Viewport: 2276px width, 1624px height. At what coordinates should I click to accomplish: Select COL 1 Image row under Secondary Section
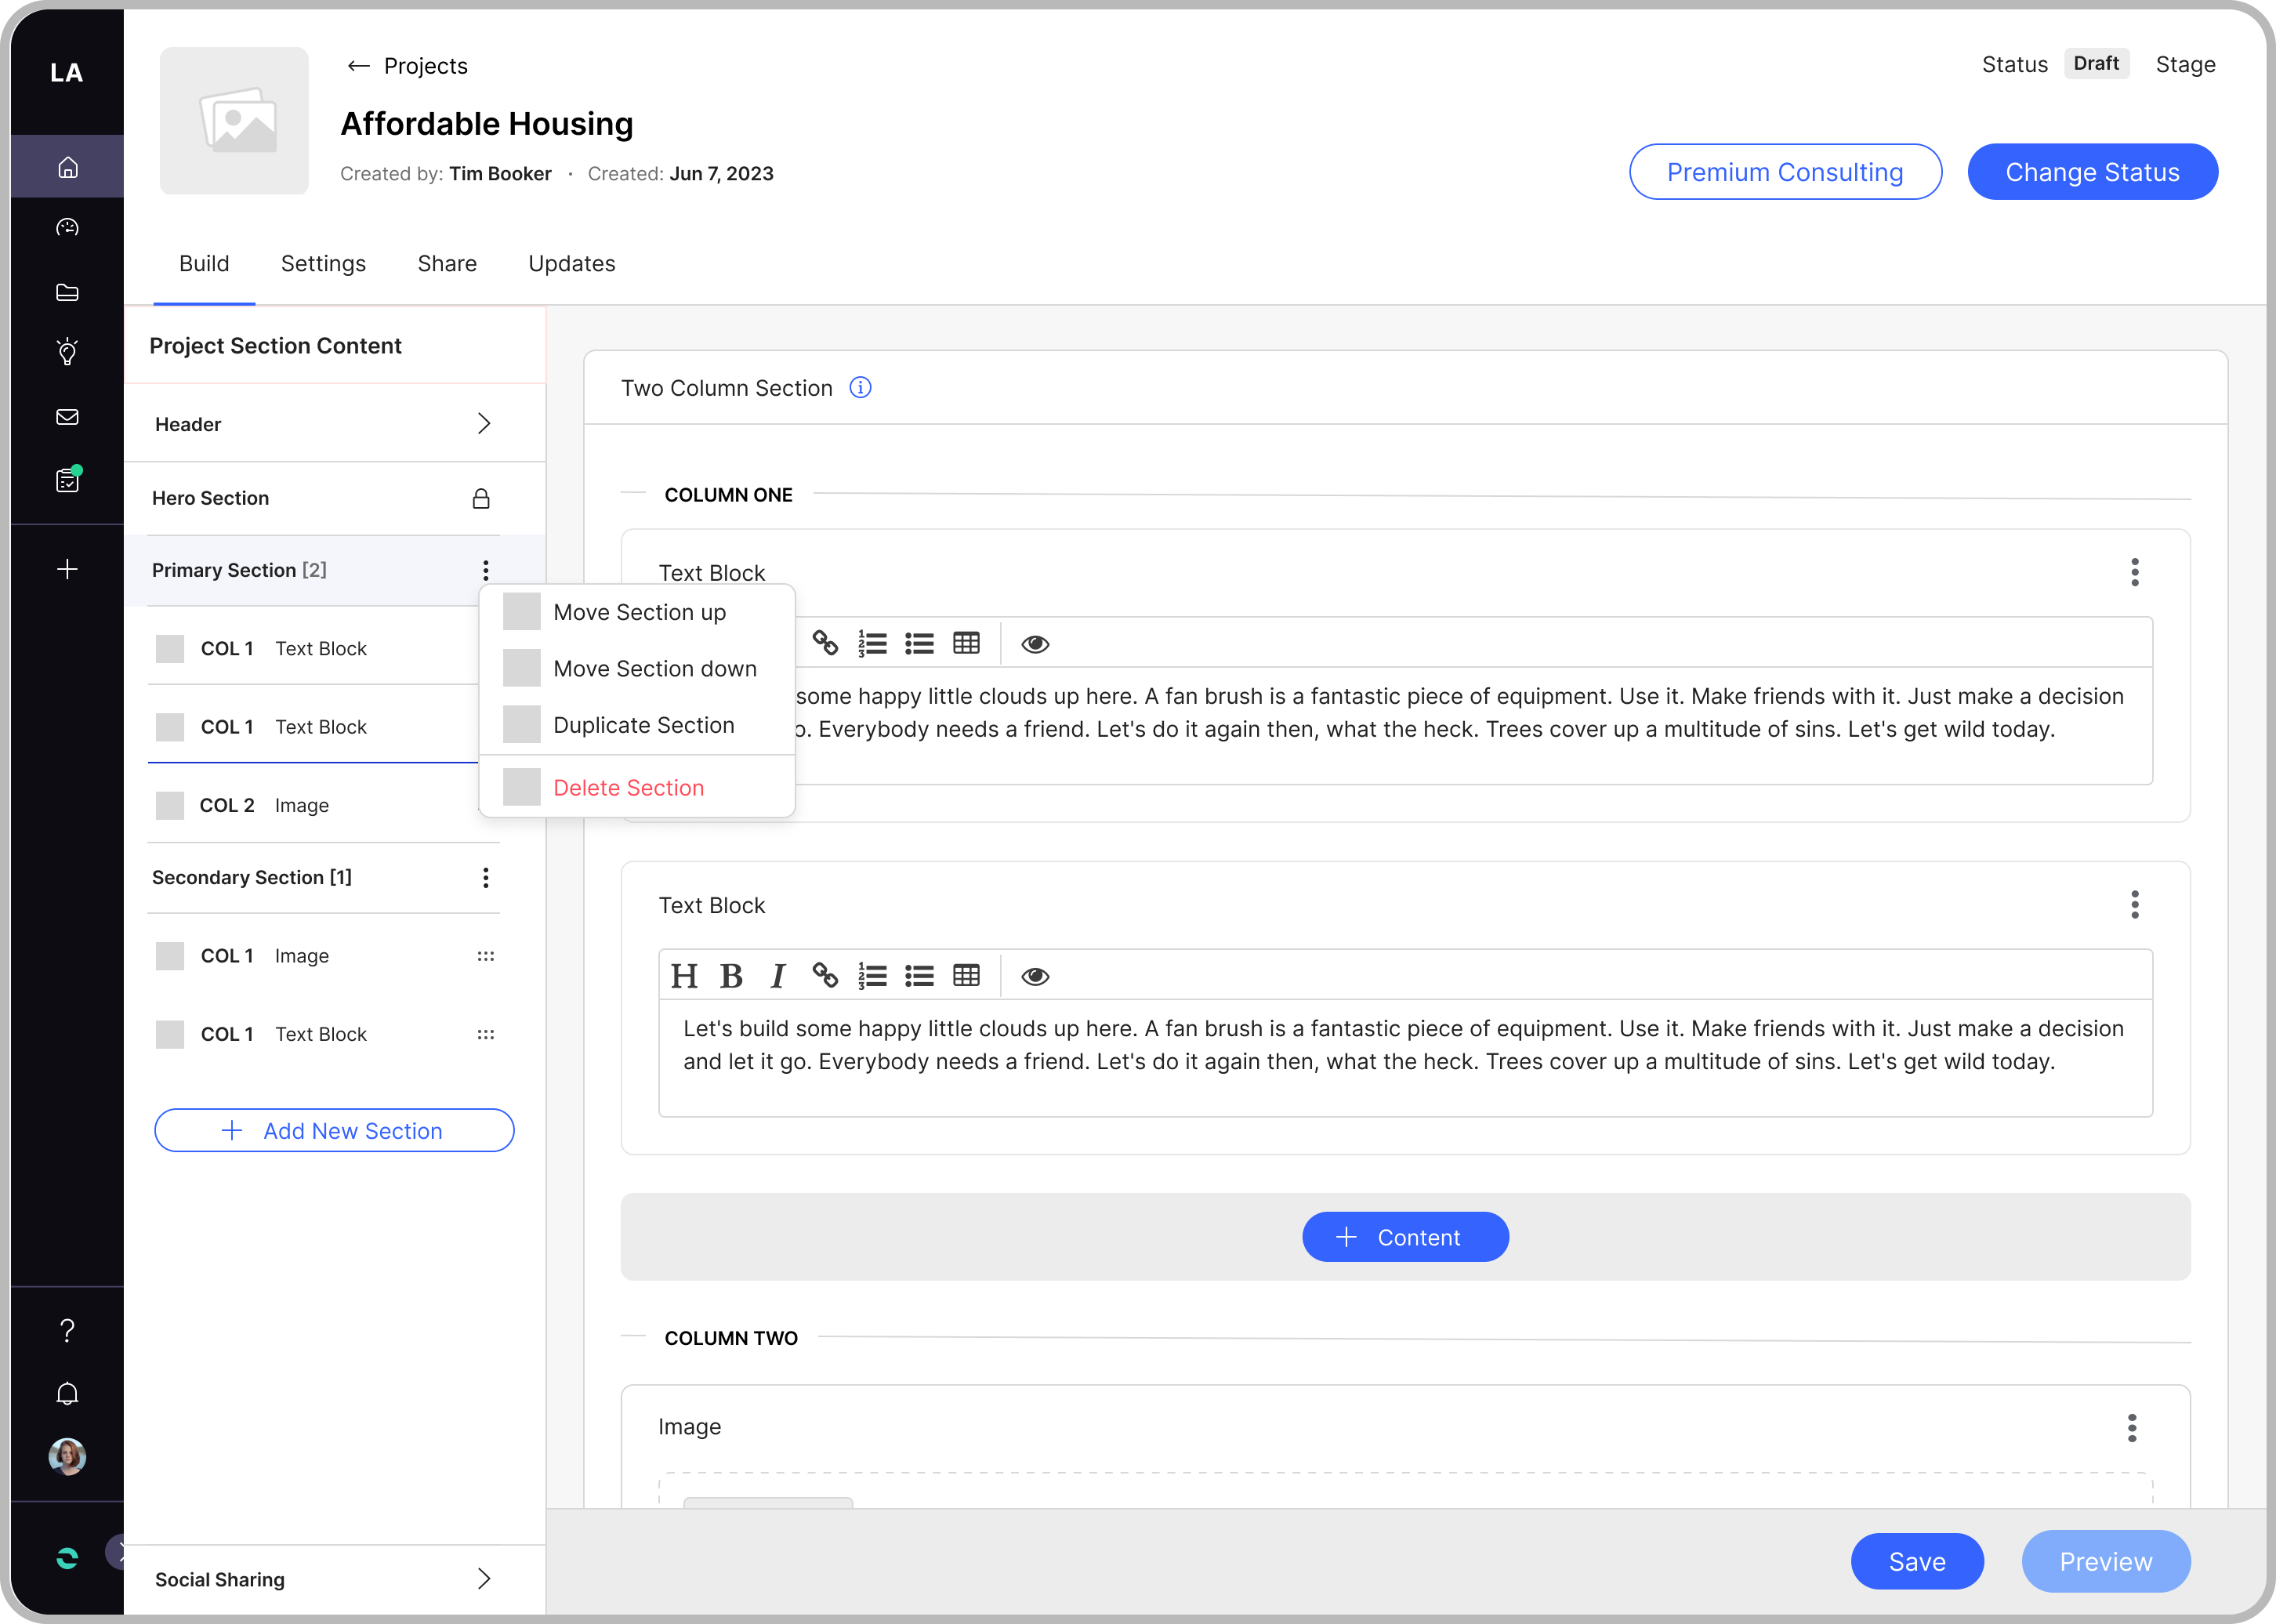323,956
